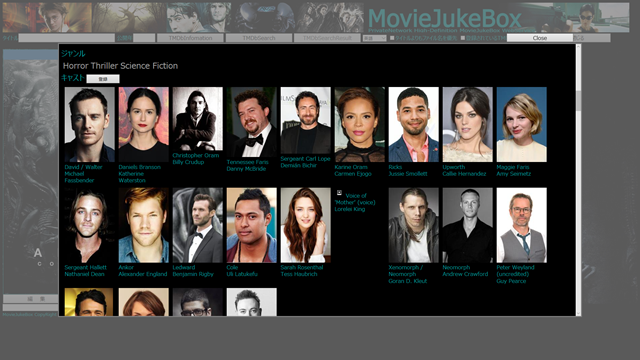The image size is (640, 360).
Task: Open Guy Pearce's cast photo
Action: pyautogui.click(x=522, y=225)
